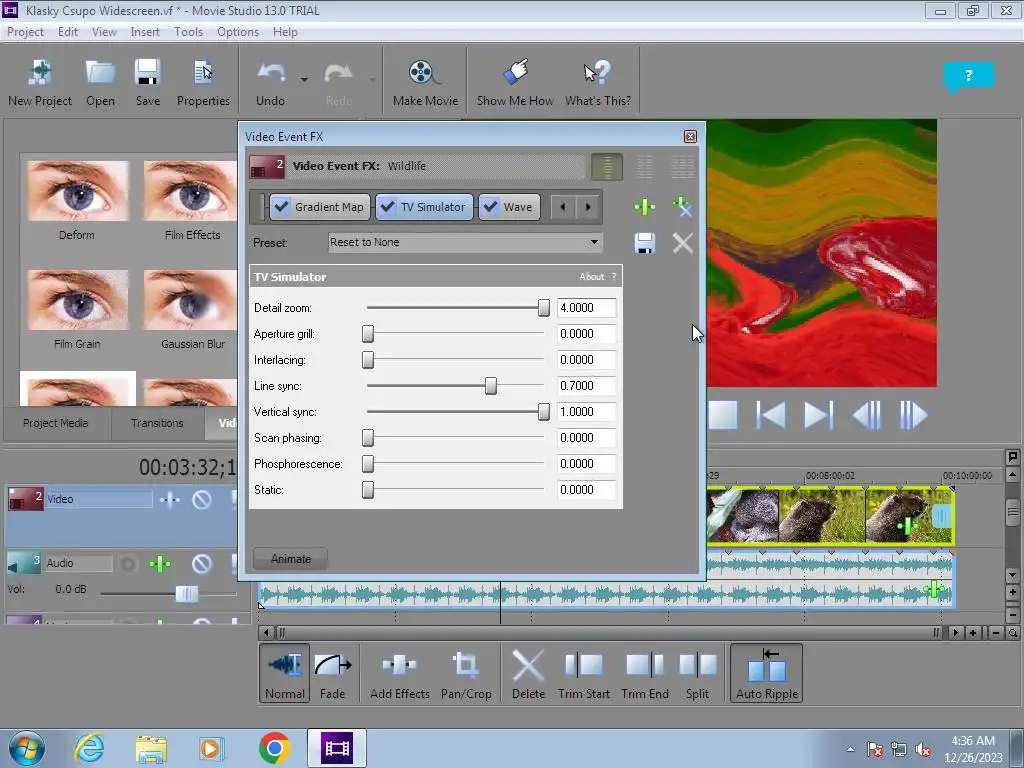Toggle the Auto Ripple mode

point(767,673)
